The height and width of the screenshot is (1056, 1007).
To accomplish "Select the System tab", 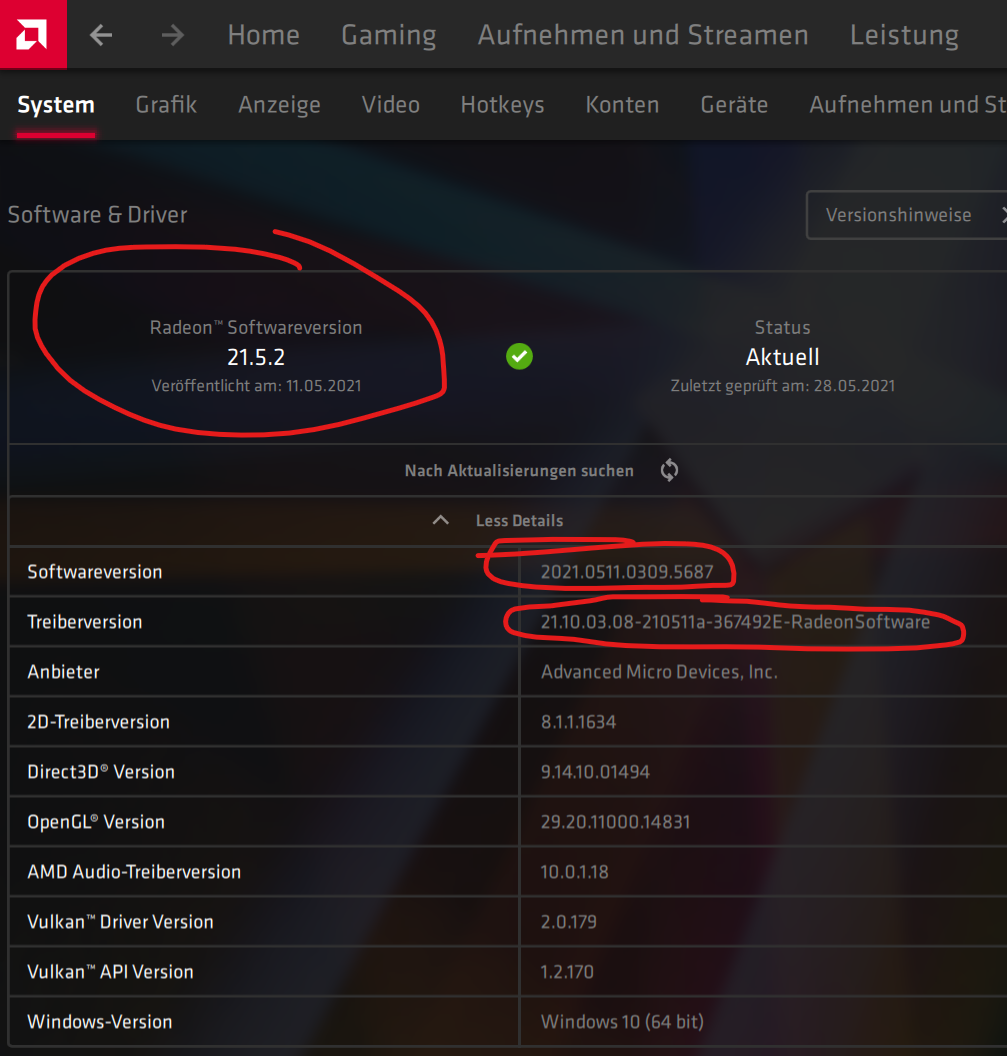I will coord(56,105).
